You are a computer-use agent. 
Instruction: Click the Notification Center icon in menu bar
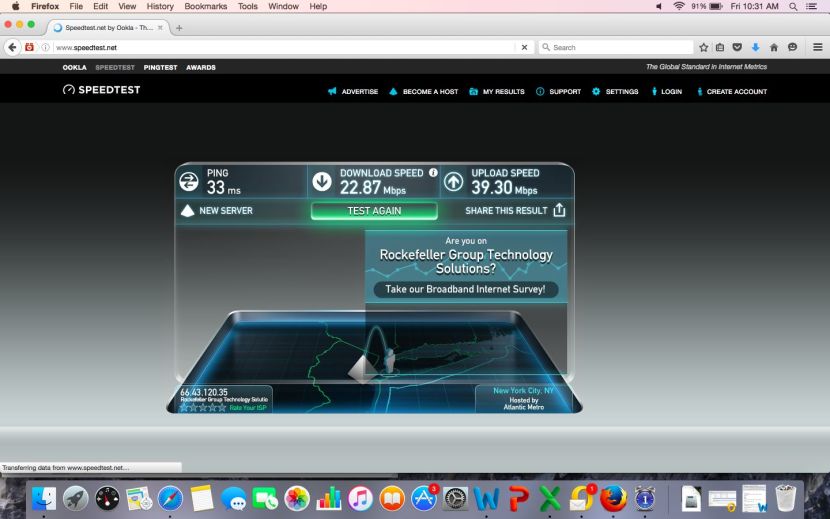(811, 6)
